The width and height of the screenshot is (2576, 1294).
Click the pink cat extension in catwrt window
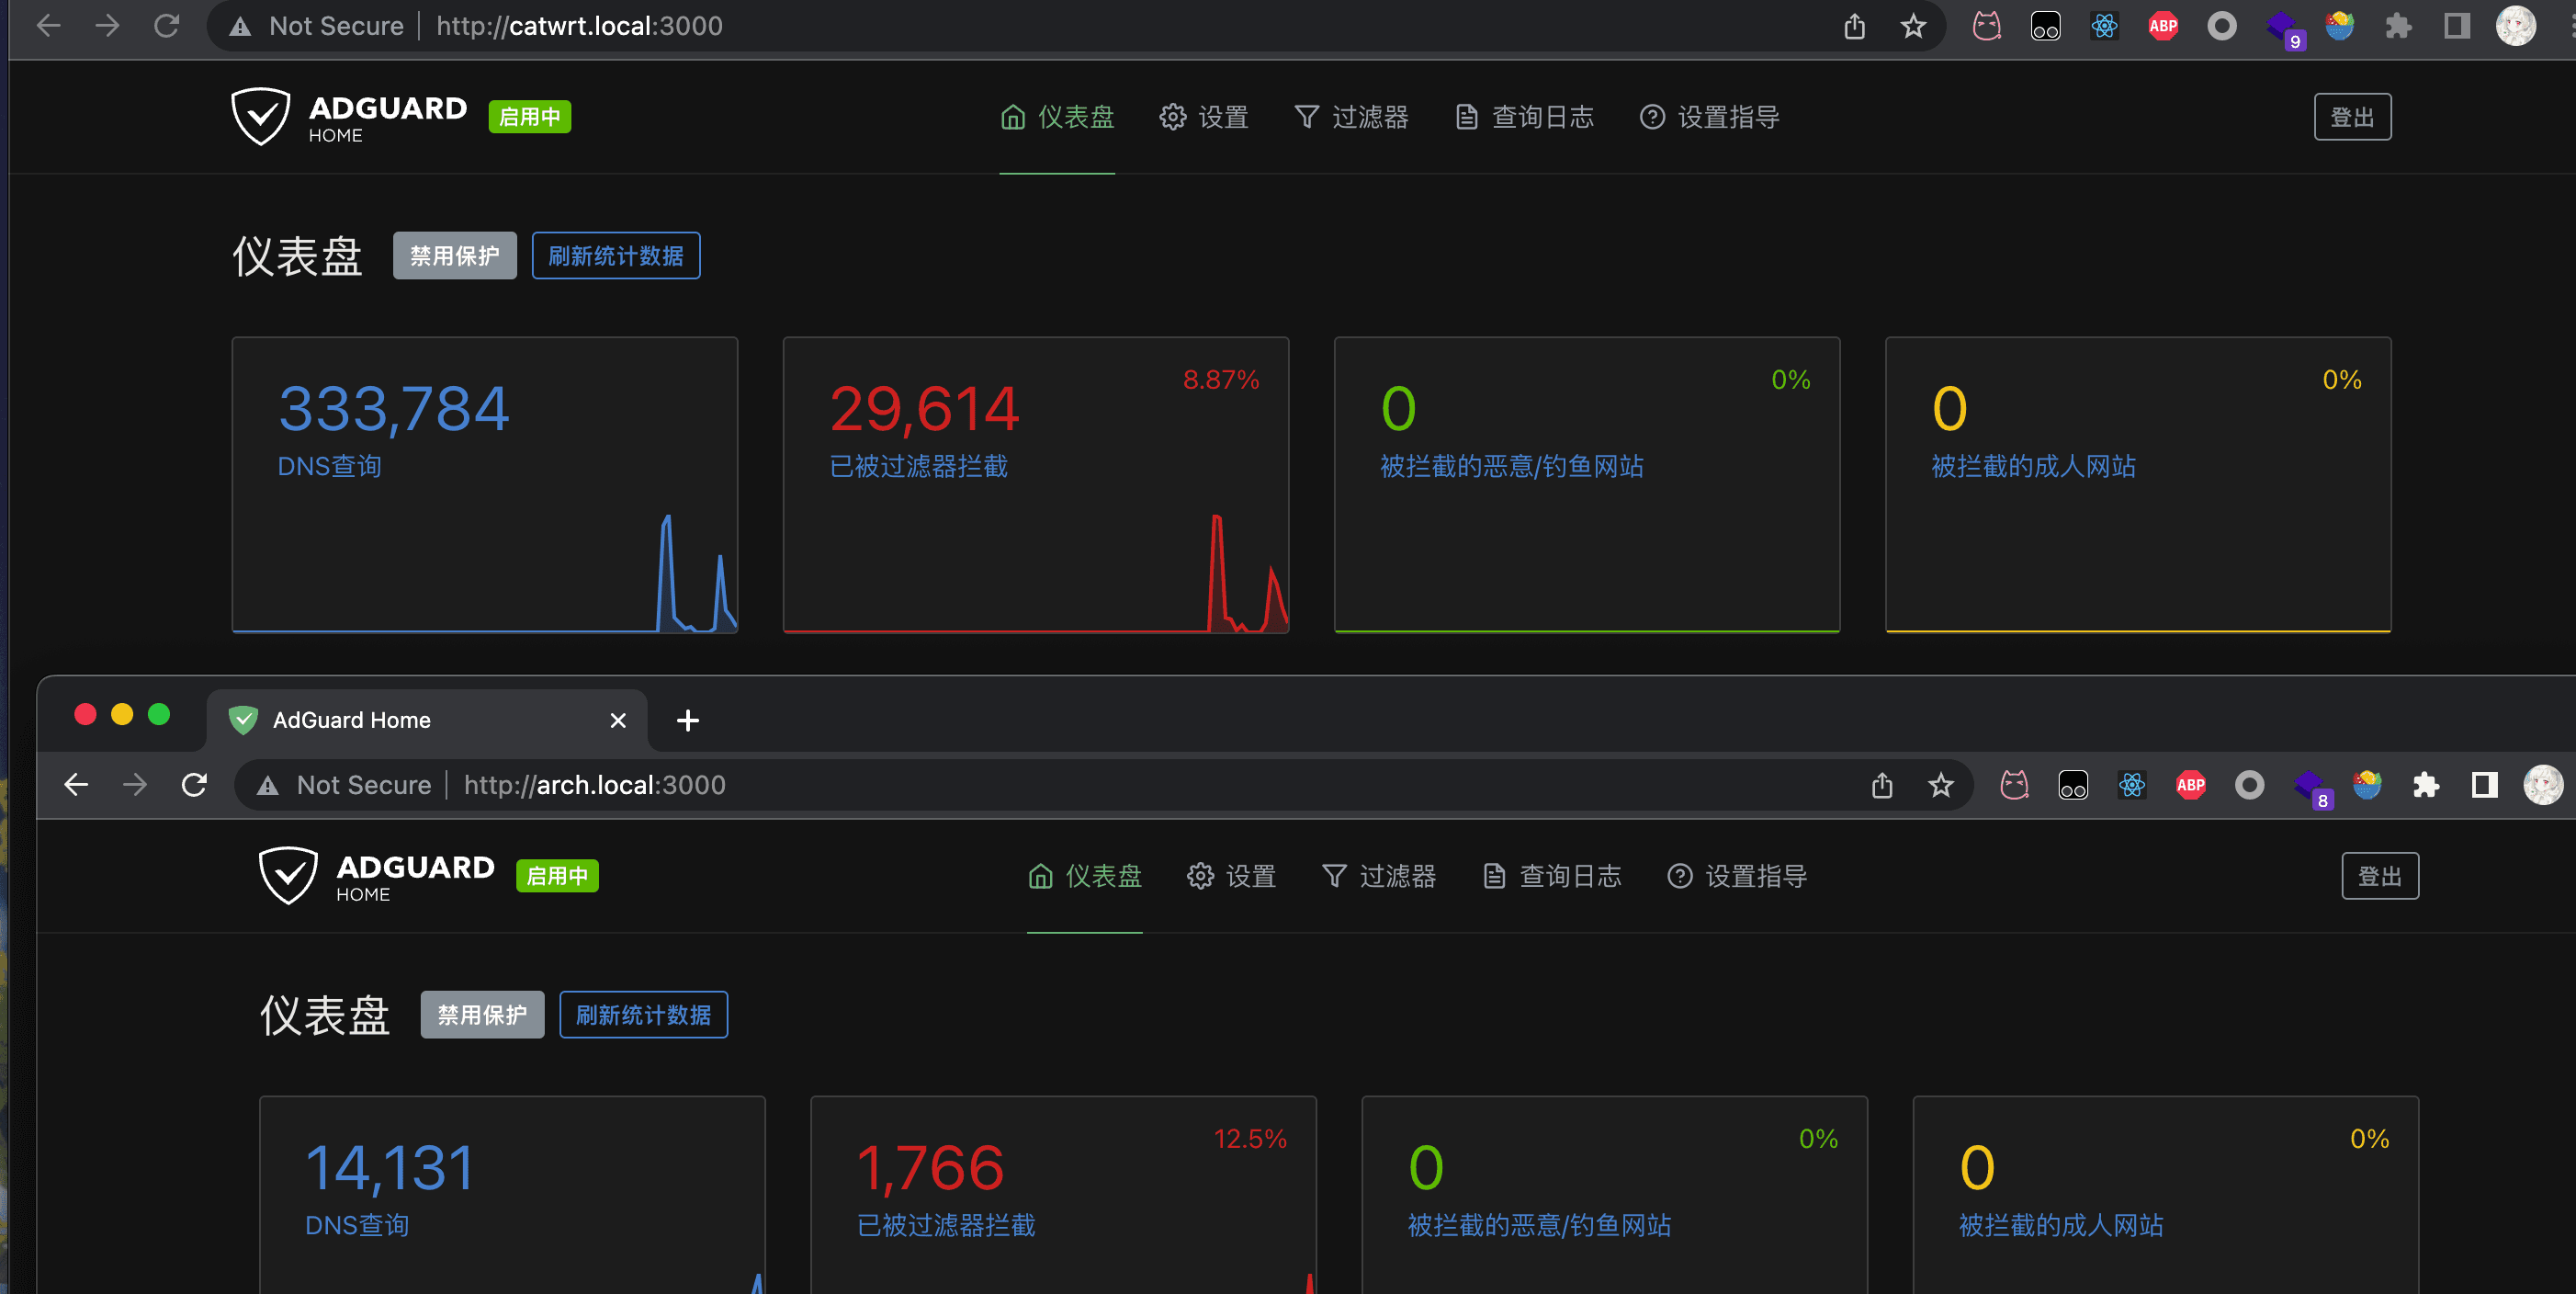coord(1987,26)
